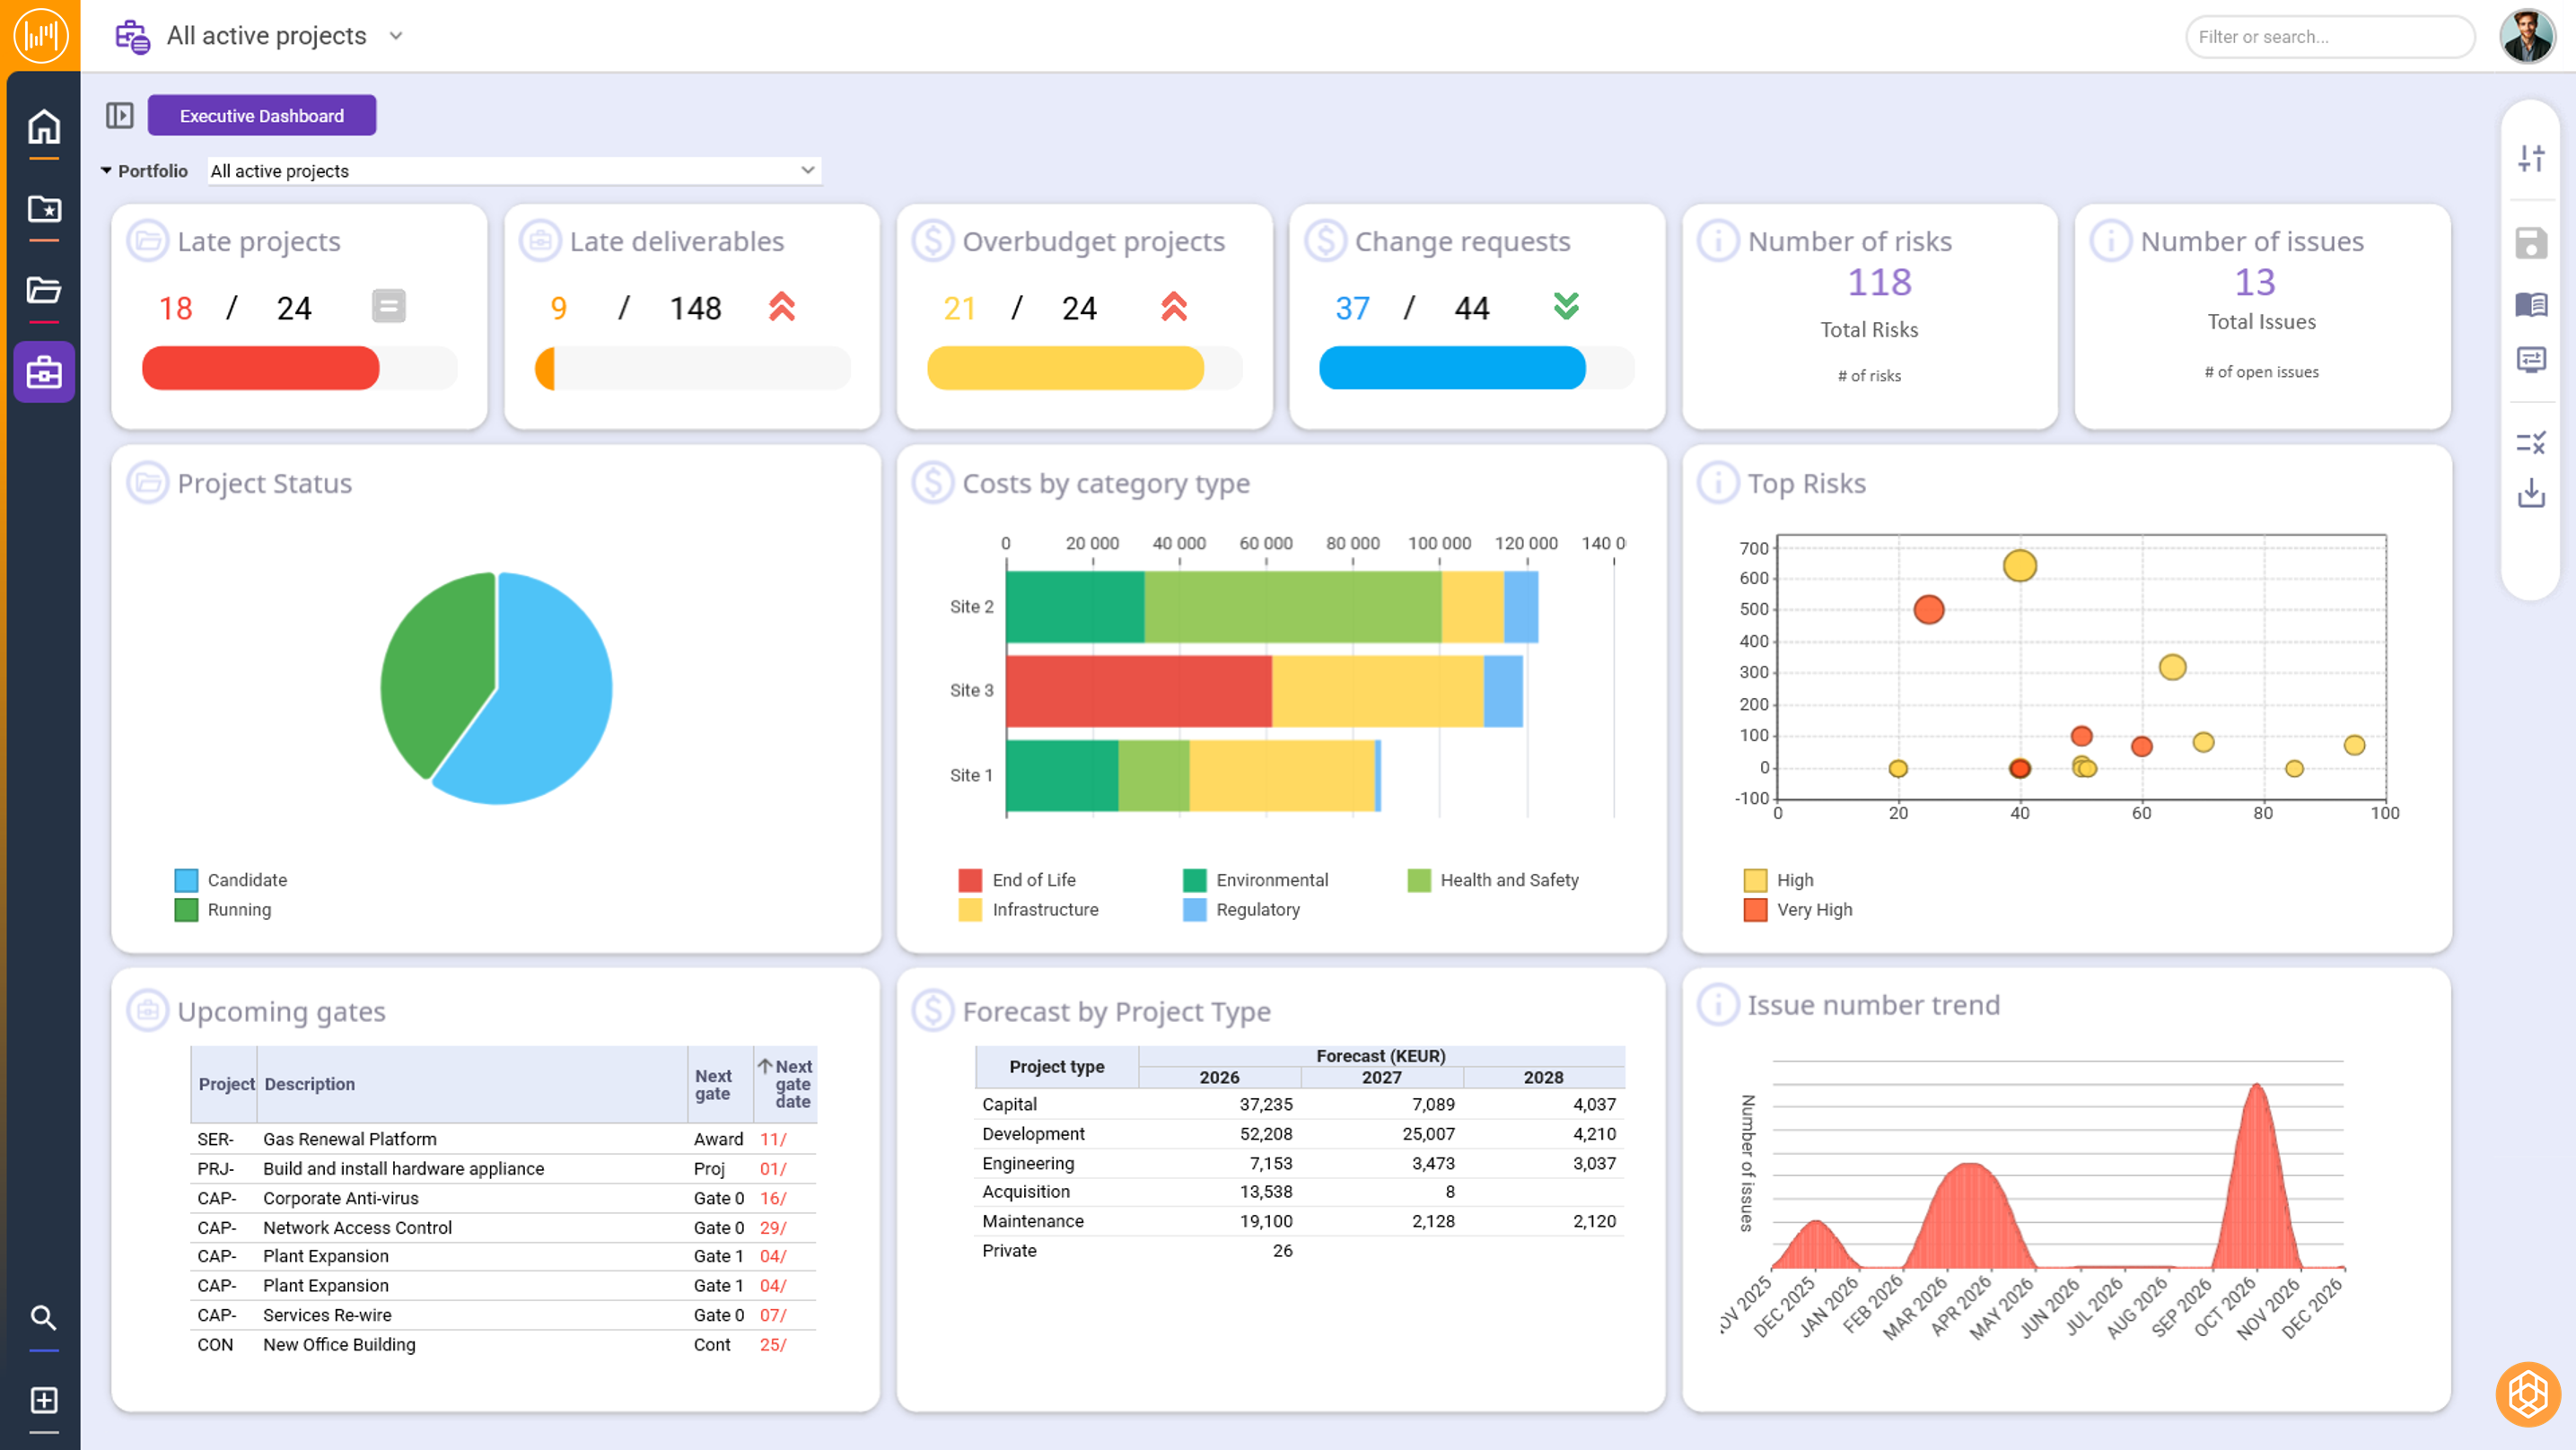Open New Office Building gate row

pos(503,1344)
